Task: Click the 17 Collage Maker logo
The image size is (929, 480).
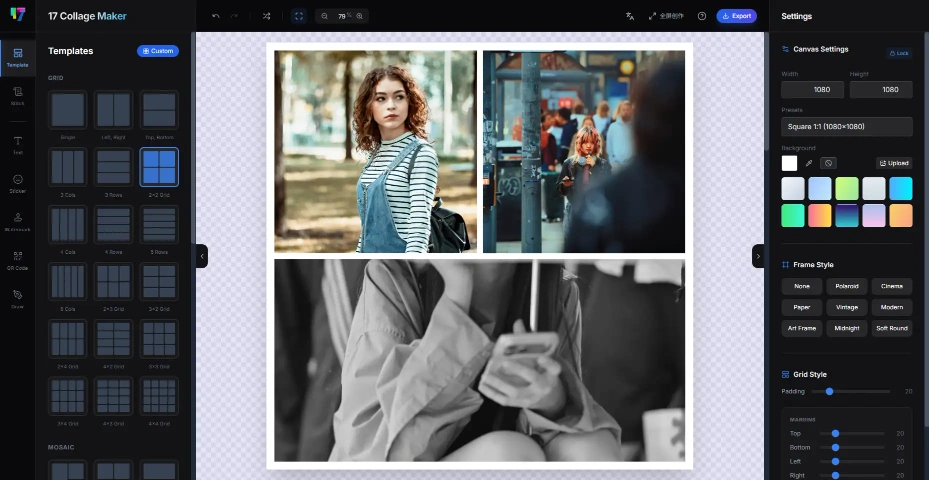Action: click(18, 15)
